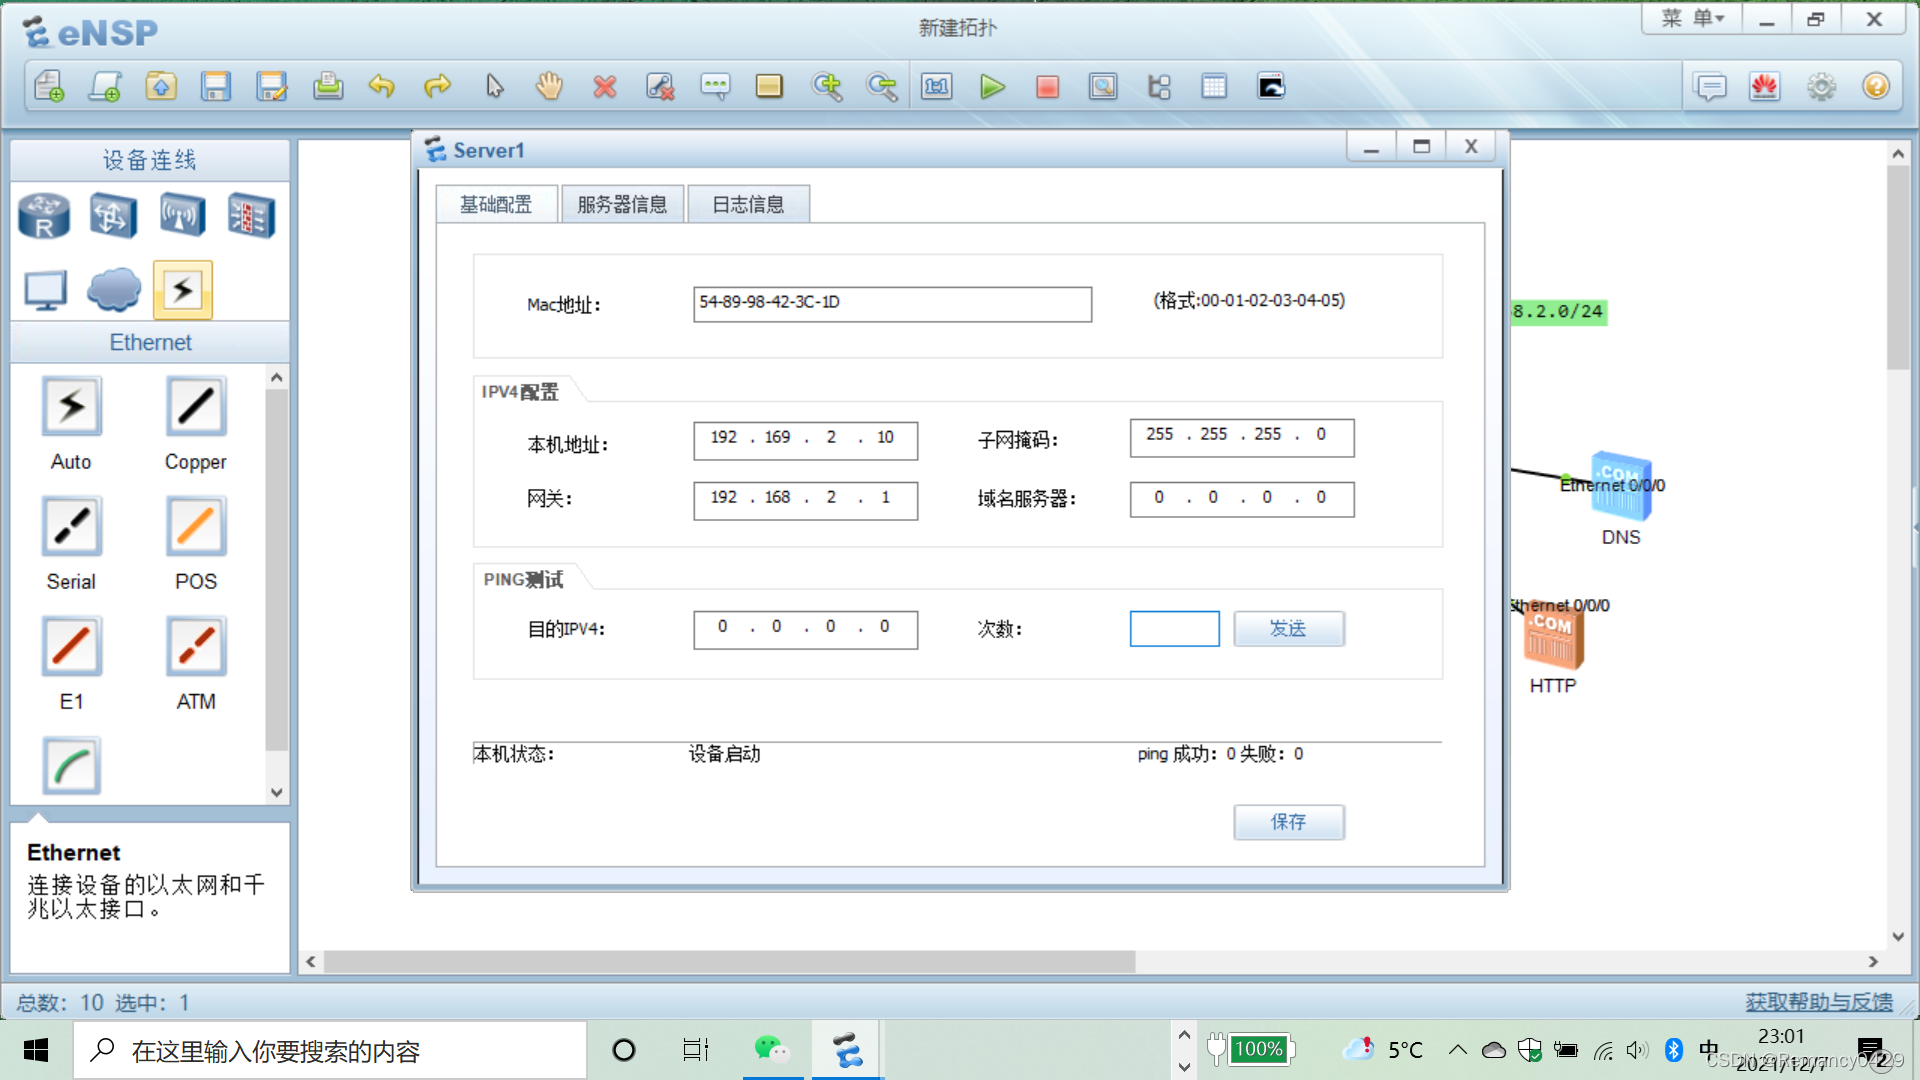Select the Router device category icon

click(x=44, y=216)
